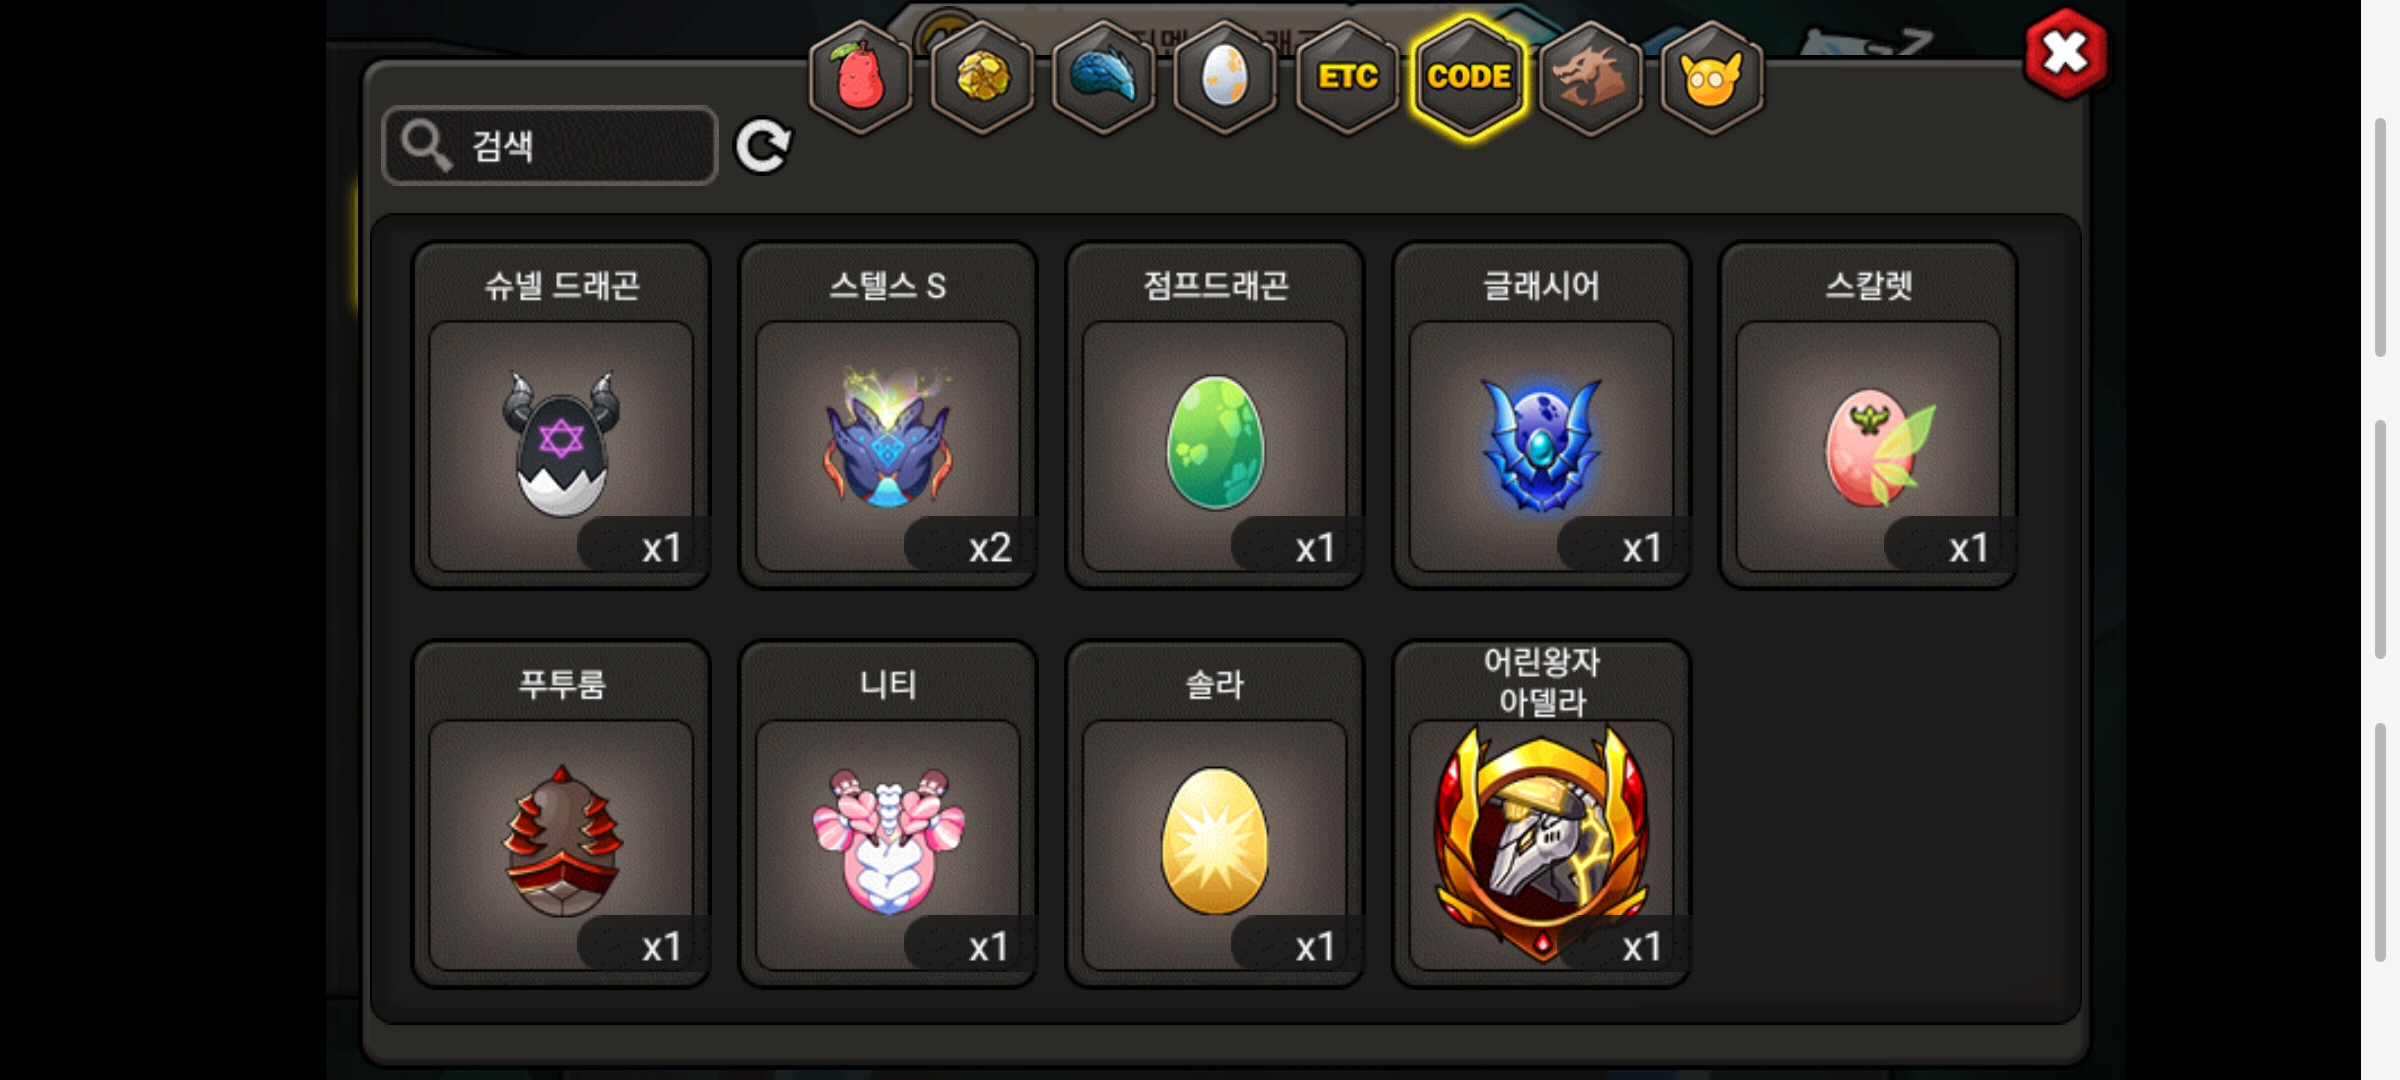Select the CODE tab
Screen dimensions: 2400x1080
click(x=1469, y=77)
